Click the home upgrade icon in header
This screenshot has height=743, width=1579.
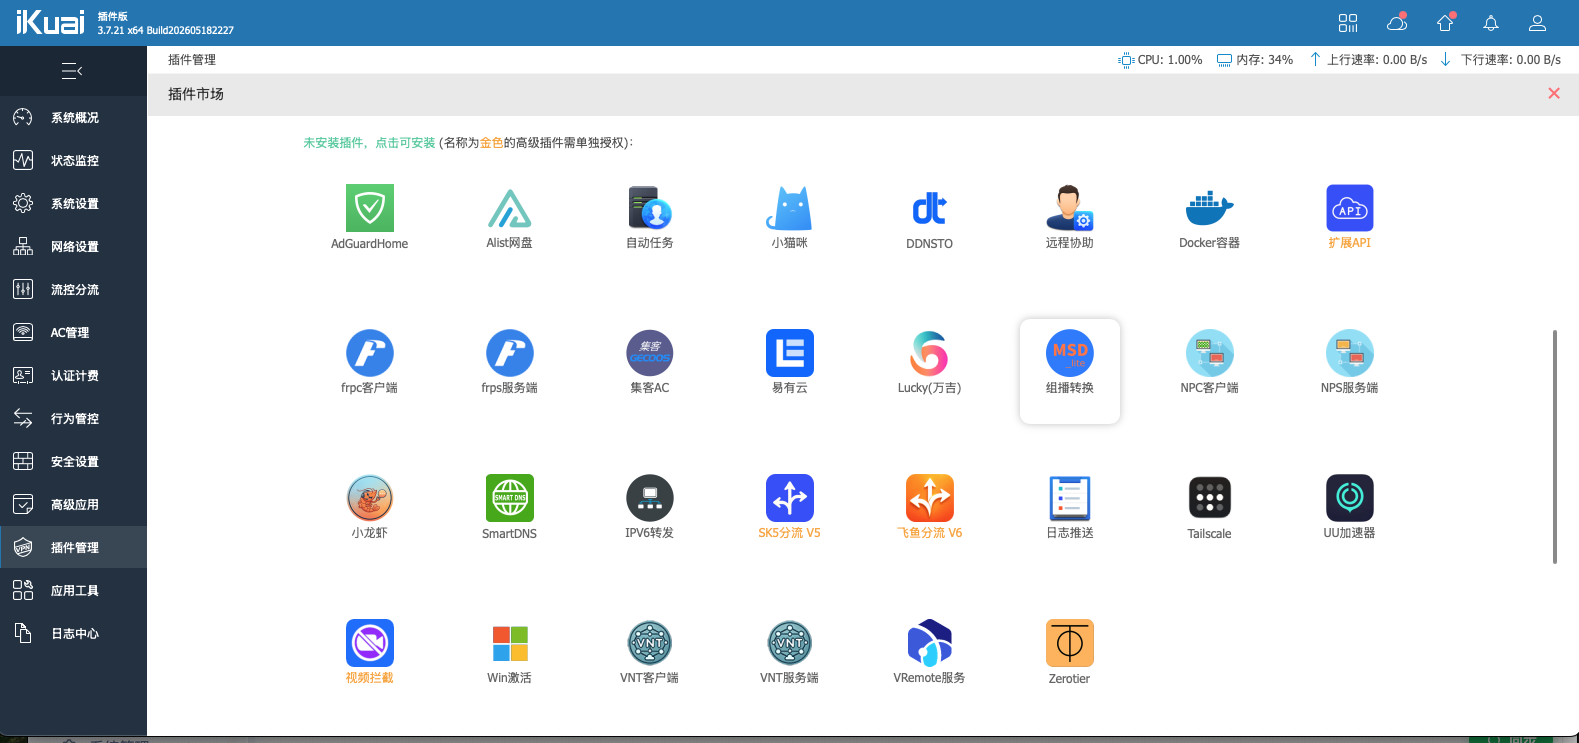pos(1445,23)
